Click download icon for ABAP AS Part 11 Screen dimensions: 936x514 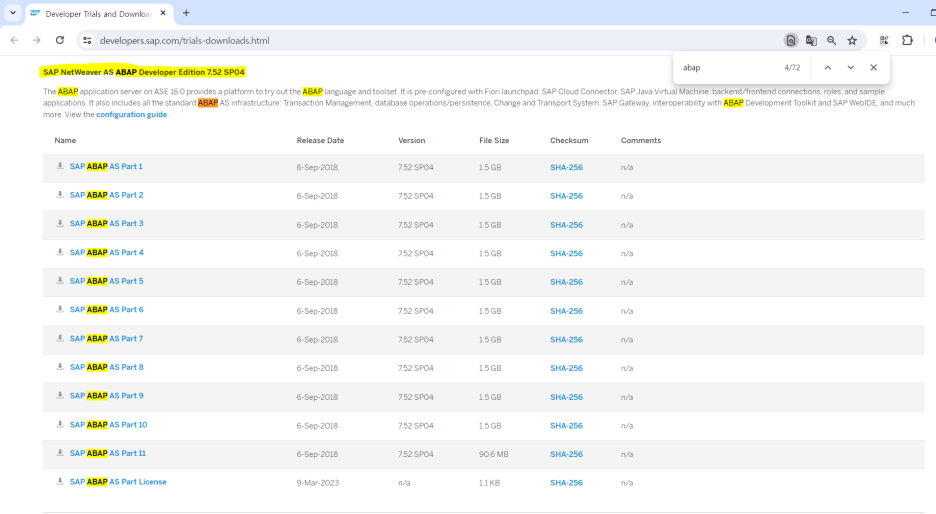click(60, 453)
